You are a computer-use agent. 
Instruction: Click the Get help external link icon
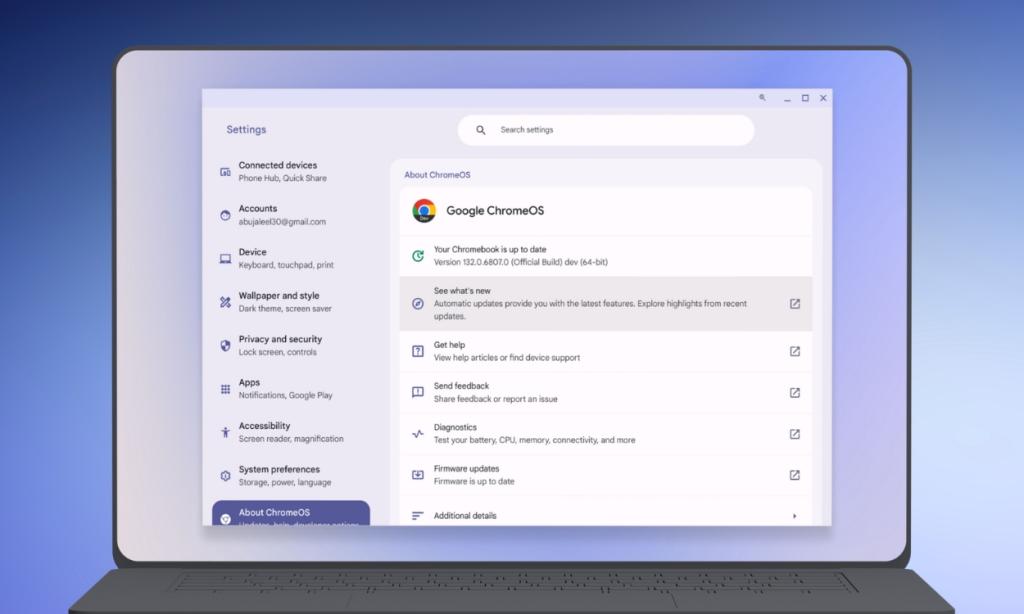click(794, 351)
